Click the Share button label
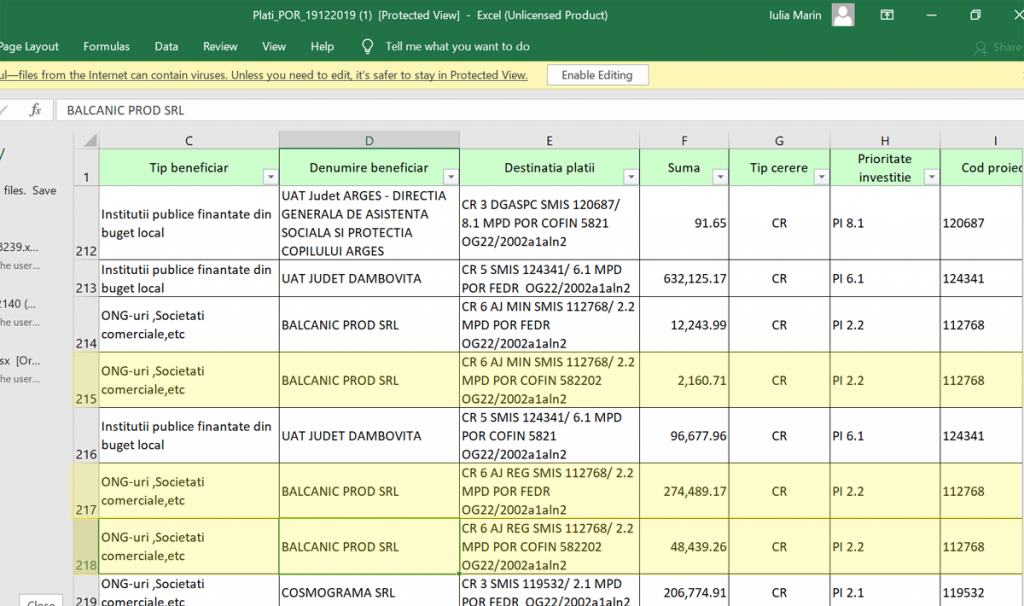The image size is (1024, 606). (x=1007, y=47)
